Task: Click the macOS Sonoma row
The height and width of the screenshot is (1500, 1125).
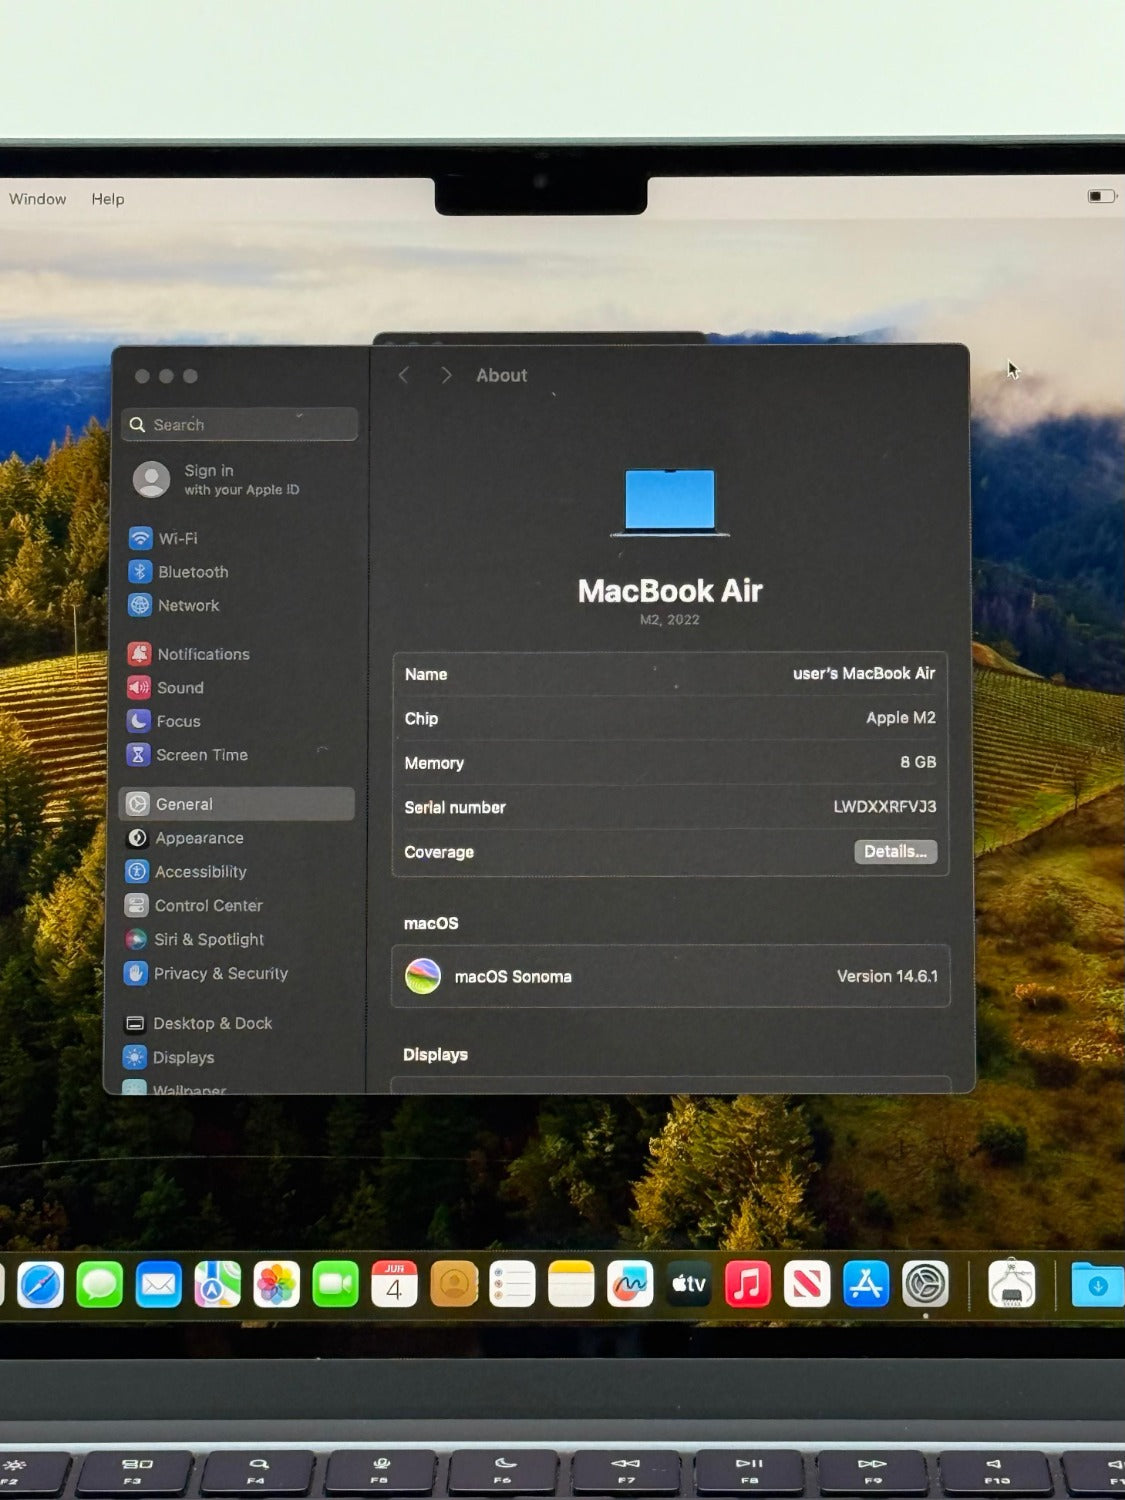Action: (x=670, y=976)
